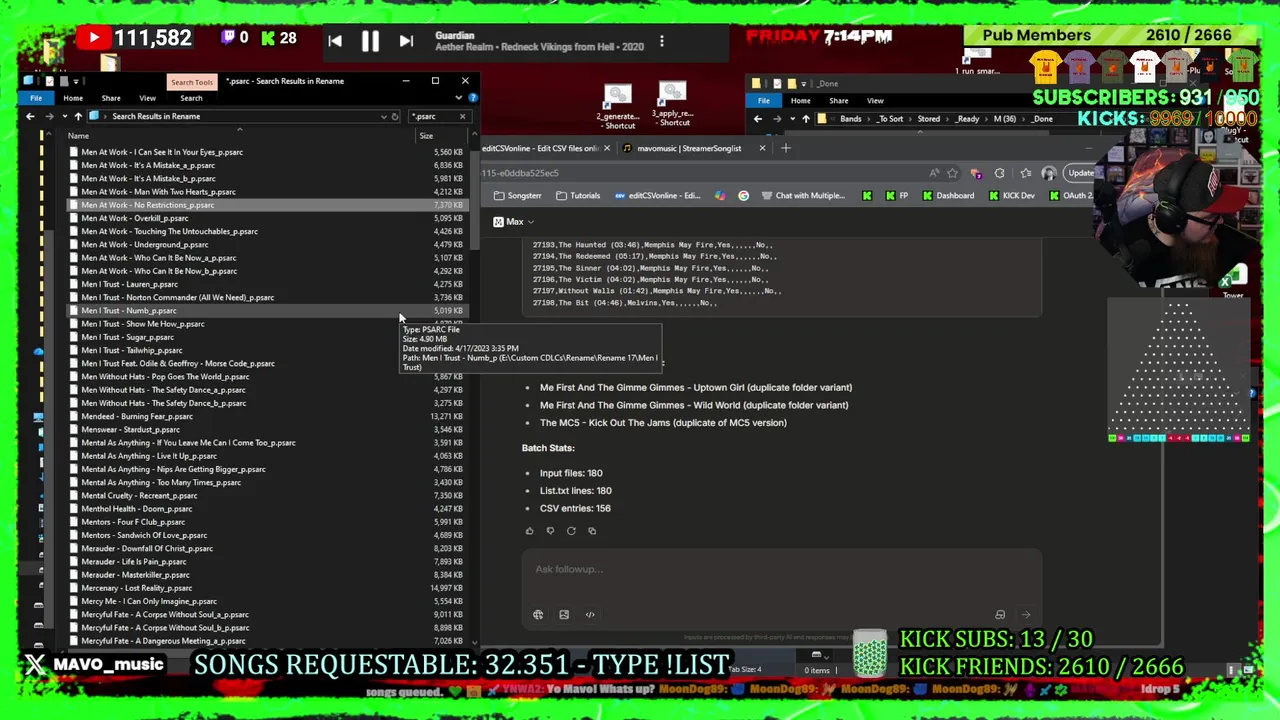
Task: Skip to next track in overlay player
Action: [406, 41]
